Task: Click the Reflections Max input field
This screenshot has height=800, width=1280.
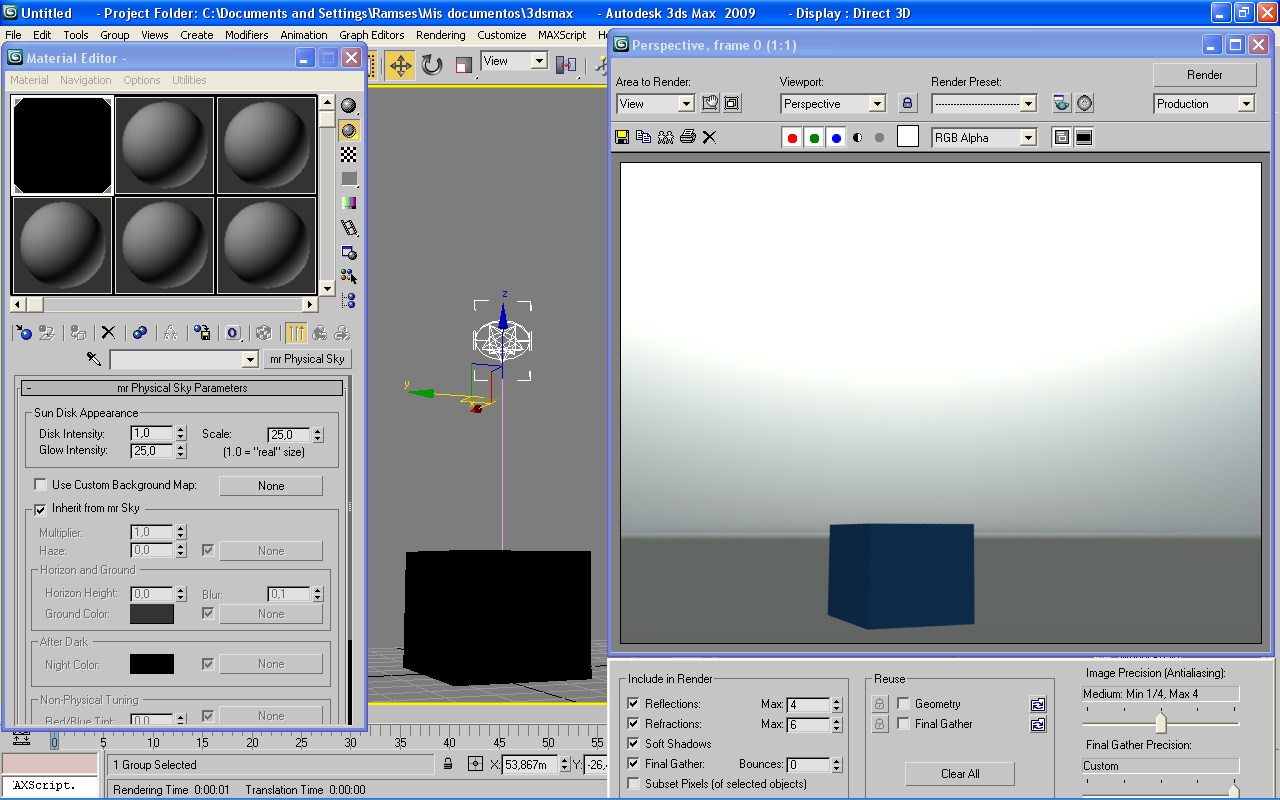Action: click(x=809, y=705)
